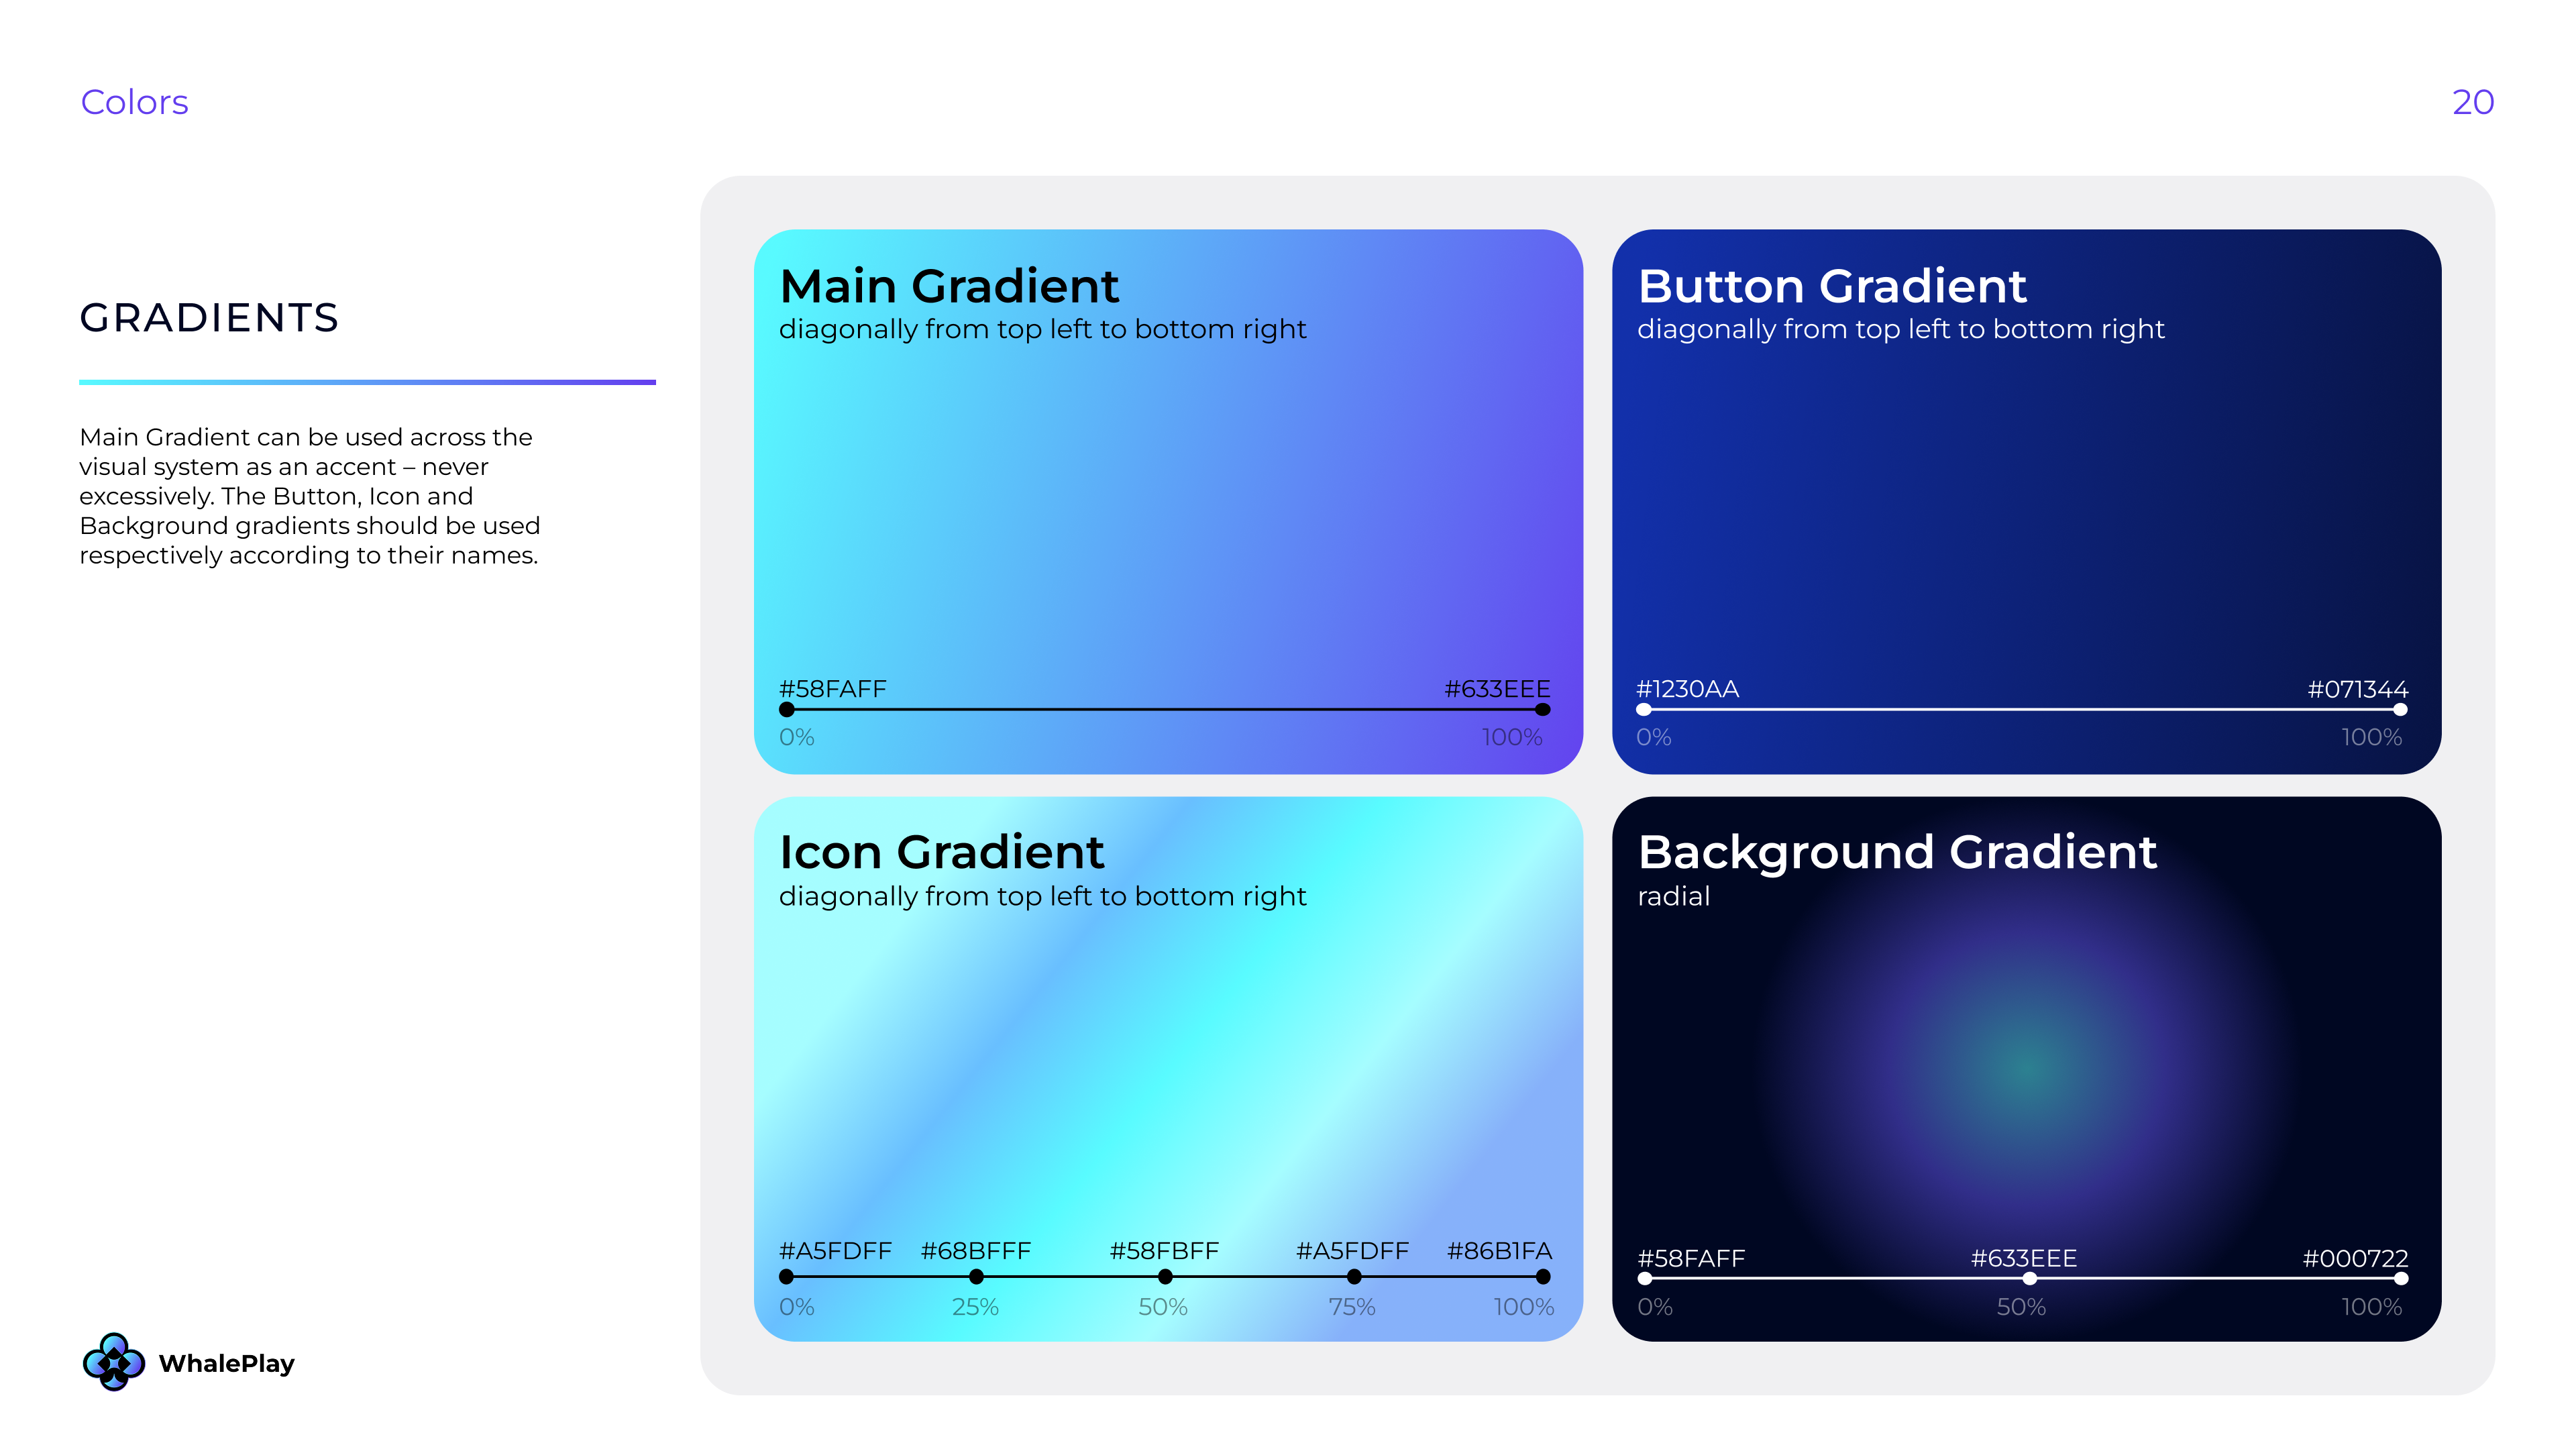Viewport: 2576px width, 1449px height.
Task: Click the WhalePlay logo icon
Action: coord(114,1361)
